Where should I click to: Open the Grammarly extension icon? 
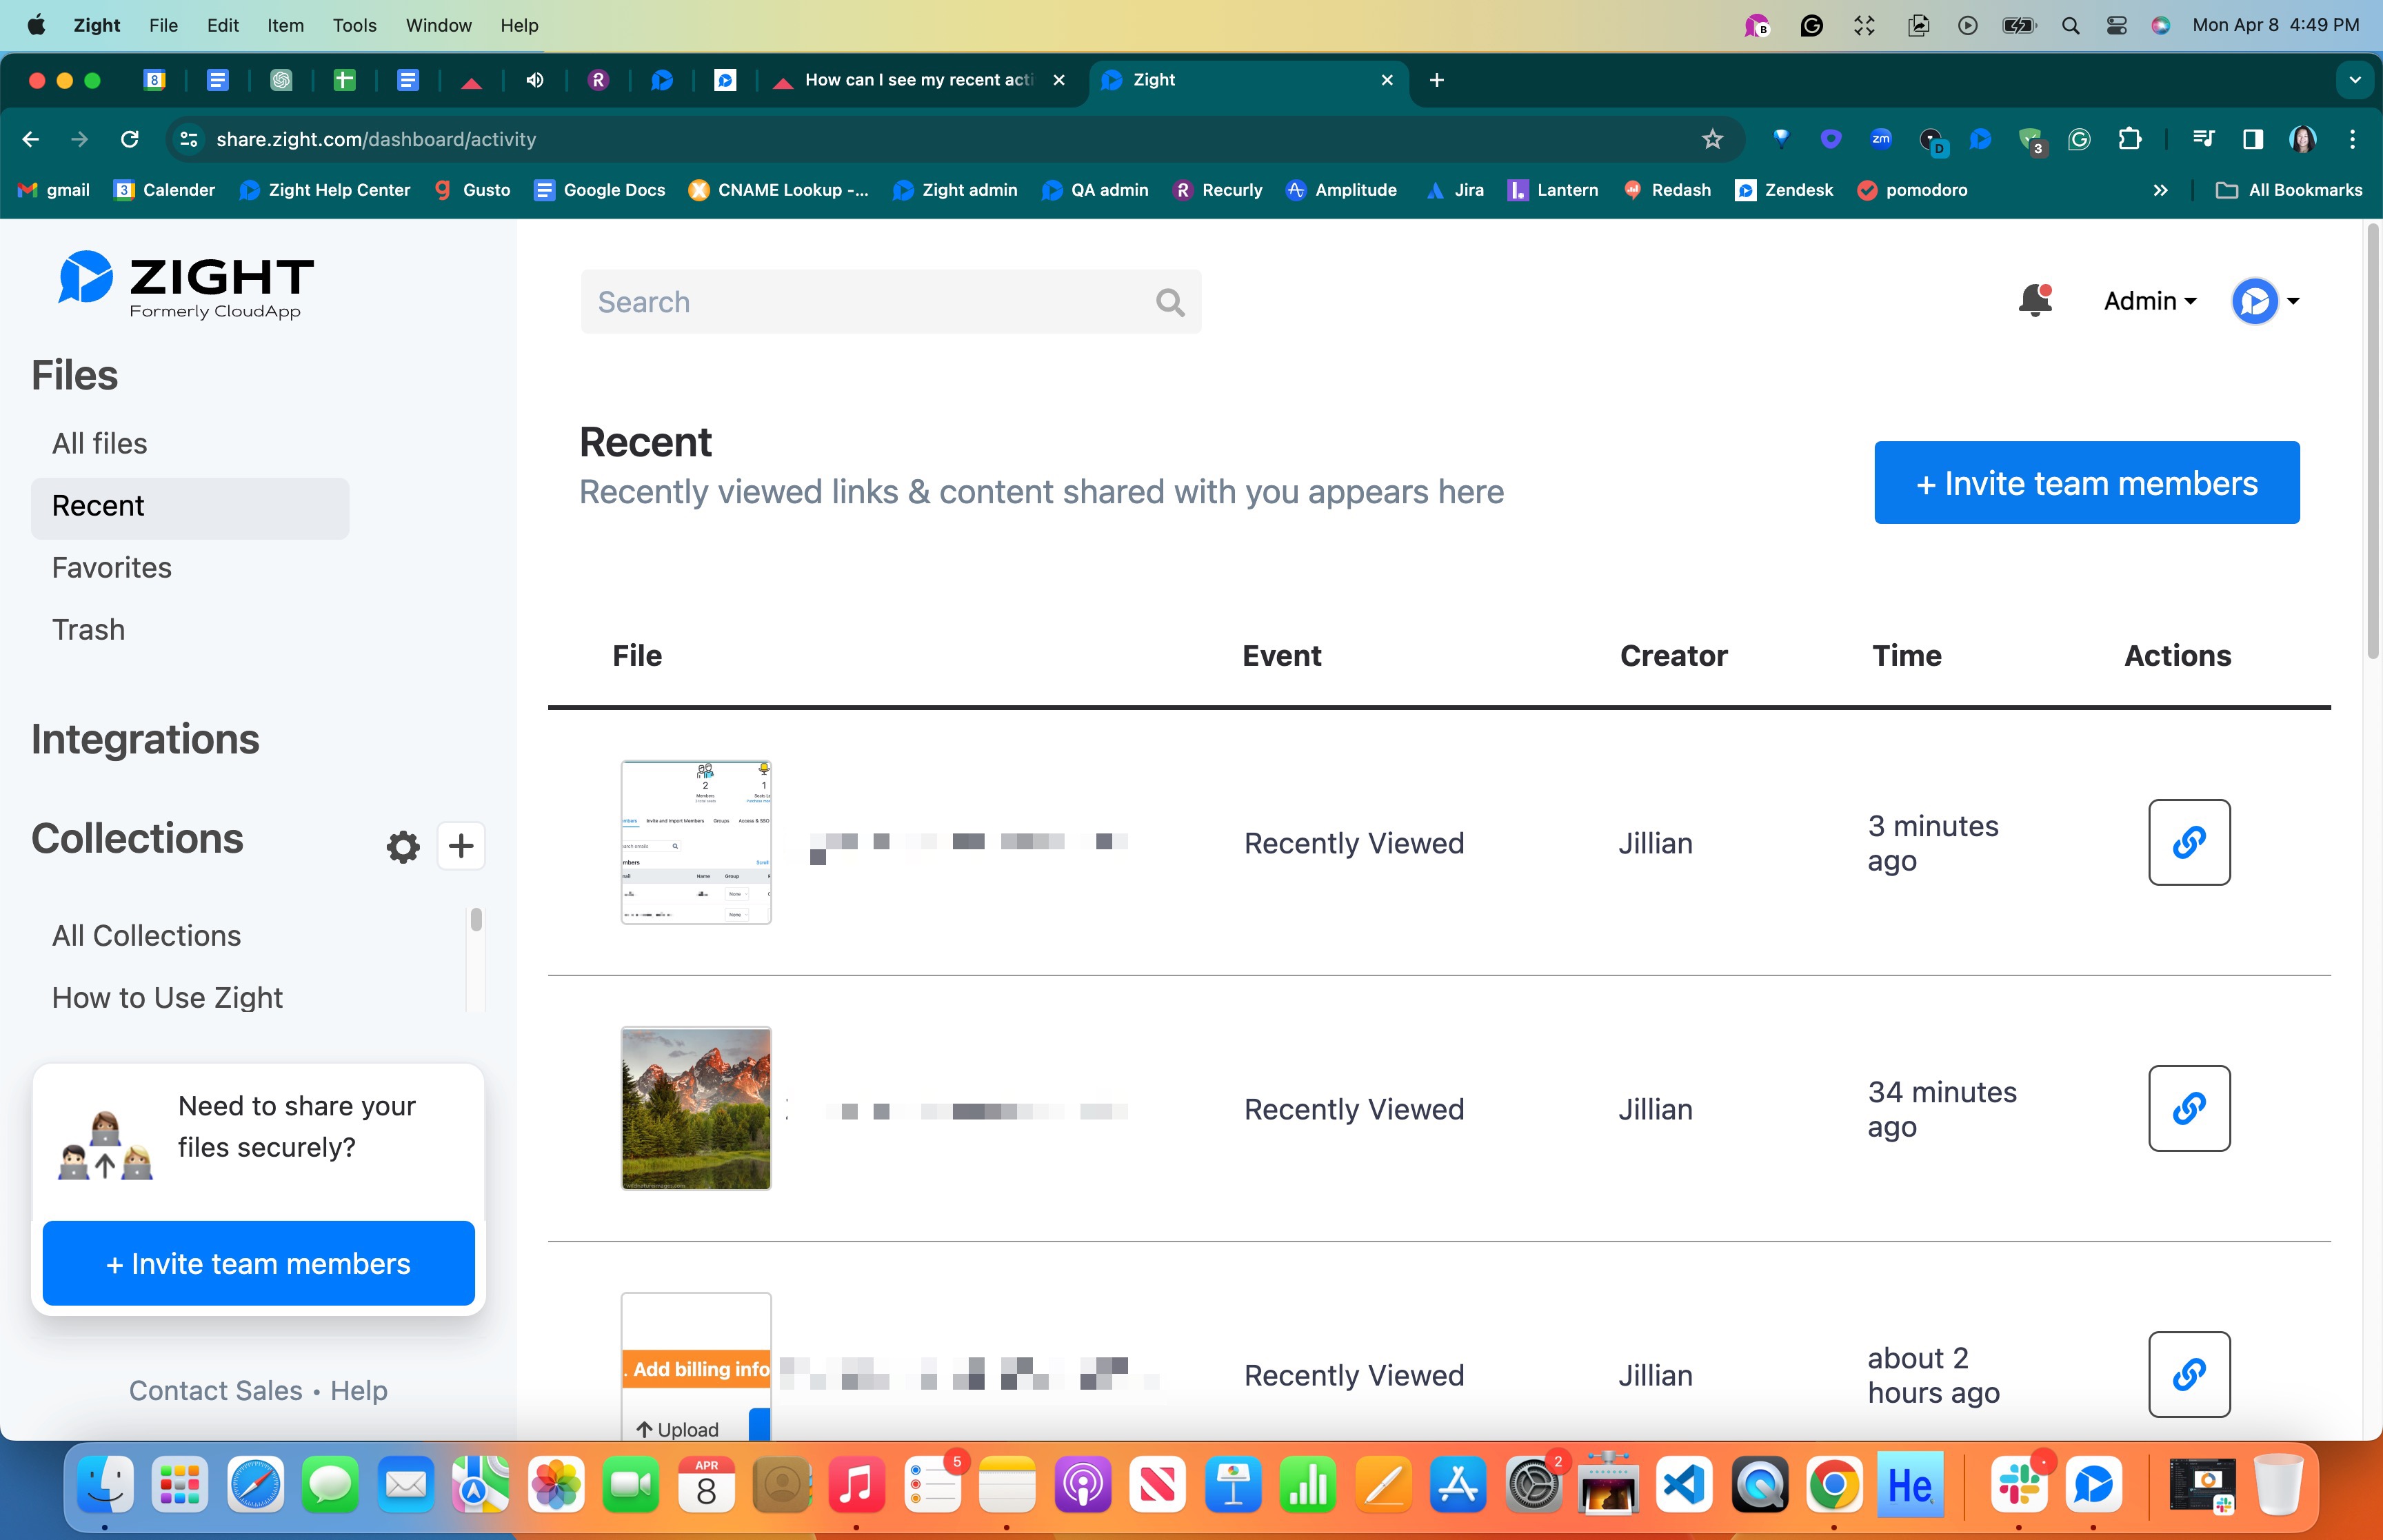click(2079, 139)
